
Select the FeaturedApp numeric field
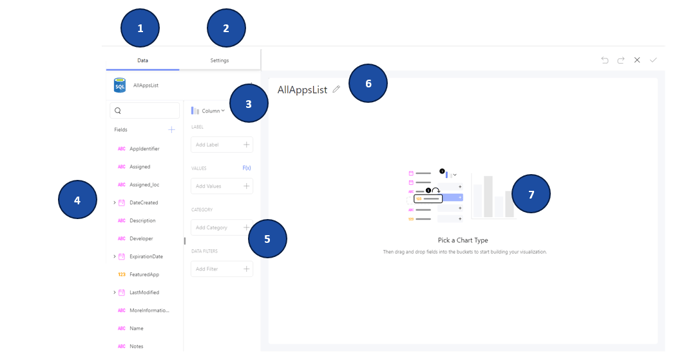139,274
